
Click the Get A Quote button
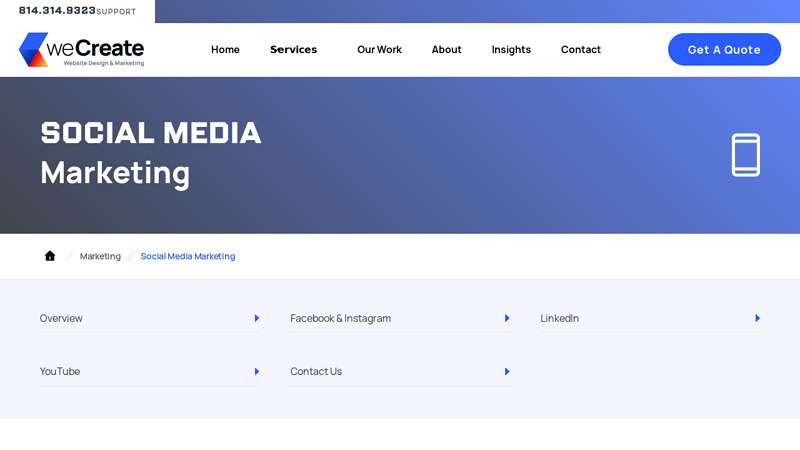click(724, 49)
